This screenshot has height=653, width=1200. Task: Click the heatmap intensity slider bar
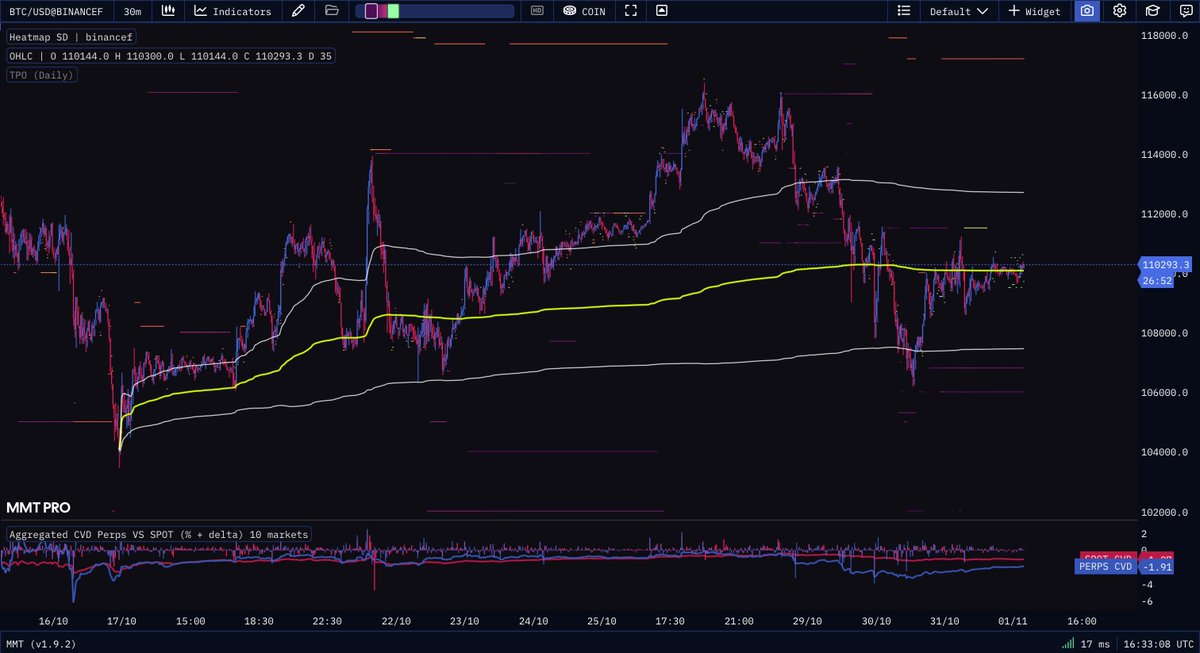coord(435,11)
